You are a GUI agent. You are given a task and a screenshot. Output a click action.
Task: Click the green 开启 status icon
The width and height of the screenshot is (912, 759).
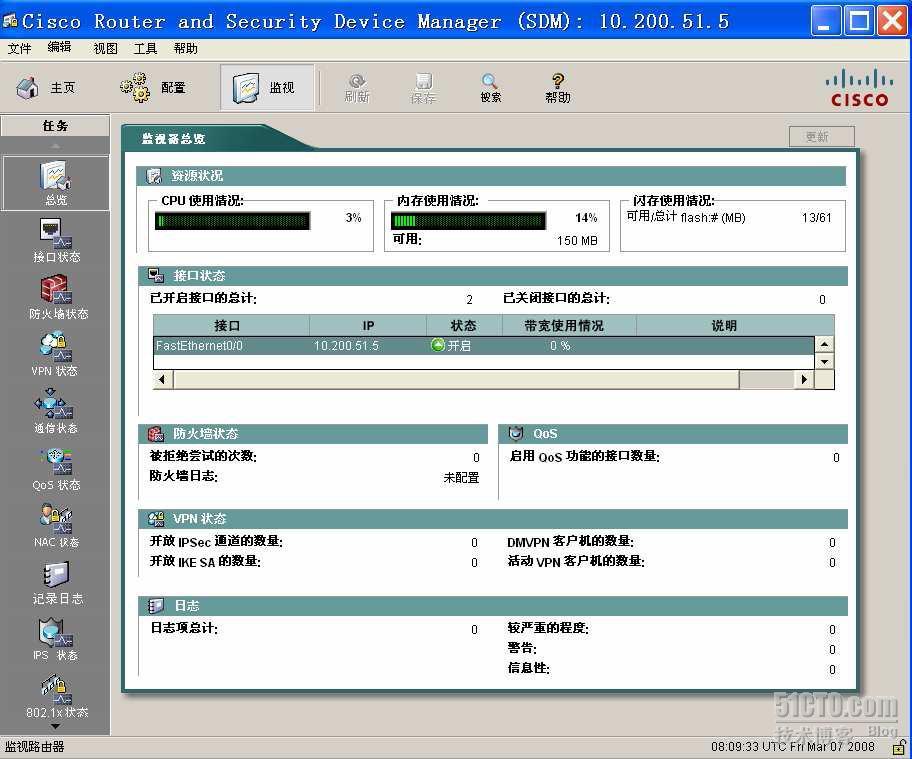(x=437, y=345)
